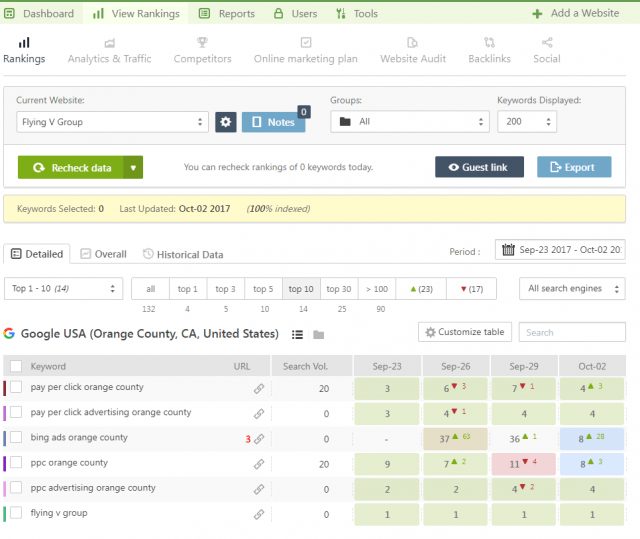Open URL link icon for 'bing ads orange county'
Image resolution: width=640 pixels, height=539 pixels.
click(259, 439)
